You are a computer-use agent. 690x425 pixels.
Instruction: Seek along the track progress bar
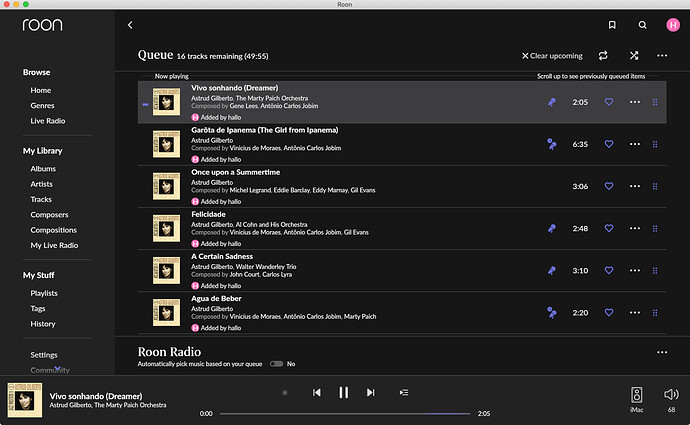[x=345, y=414]
